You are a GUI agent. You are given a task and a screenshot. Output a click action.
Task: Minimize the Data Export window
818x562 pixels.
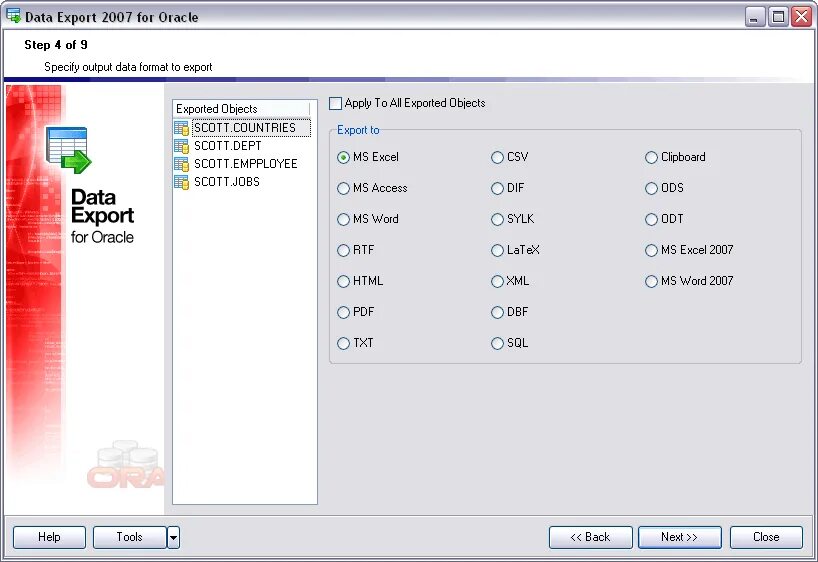coord(754,17)
